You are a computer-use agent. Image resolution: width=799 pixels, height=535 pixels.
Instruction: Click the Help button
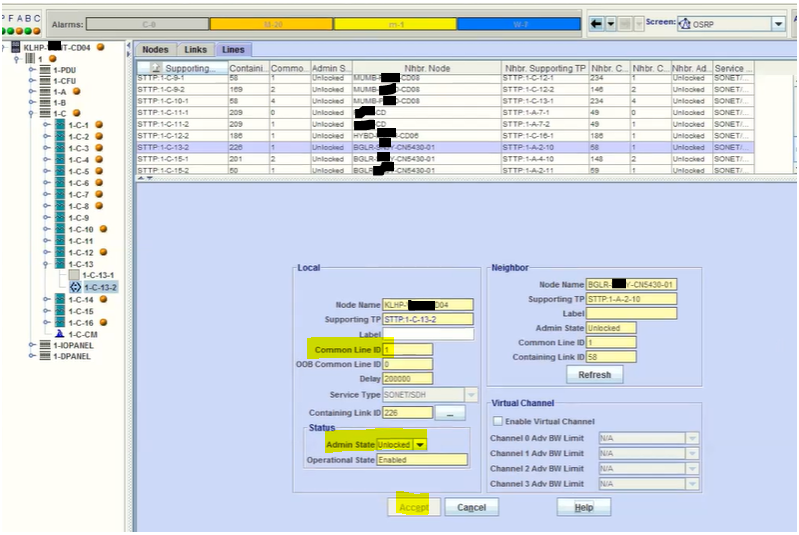(584, 507)
